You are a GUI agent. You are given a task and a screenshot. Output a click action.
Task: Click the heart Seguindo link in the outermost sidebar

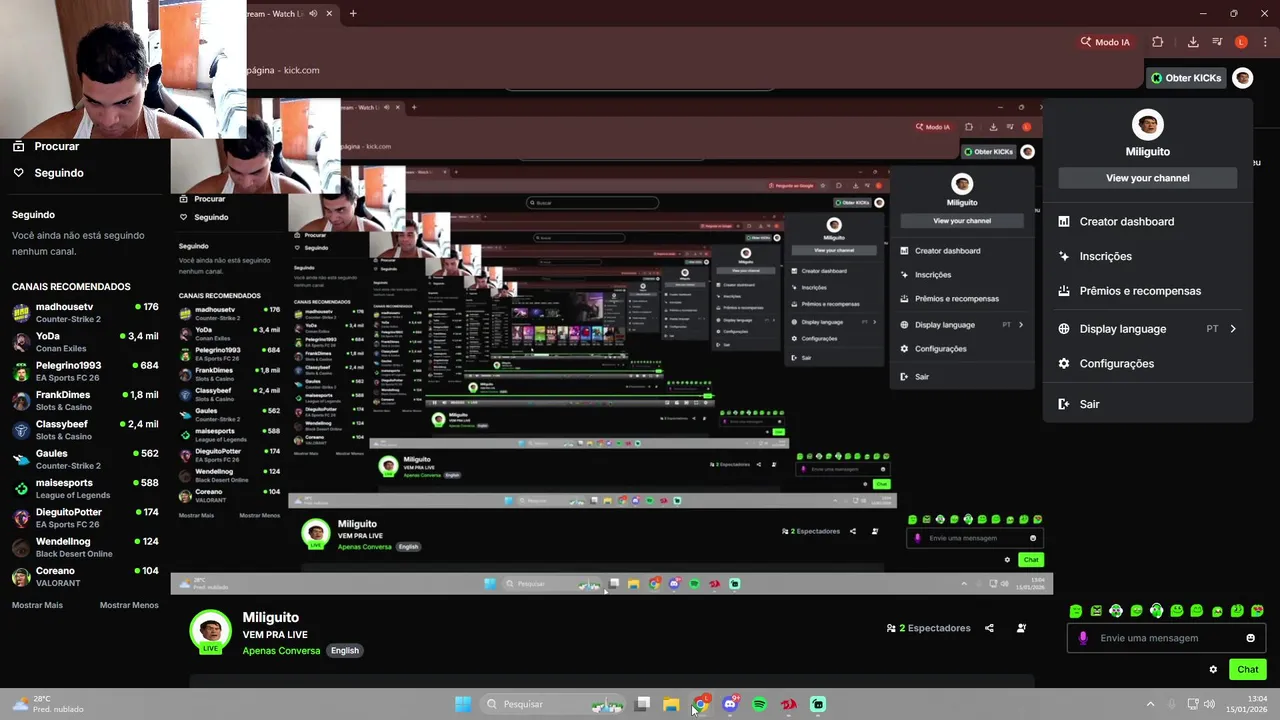pos(48,173)
